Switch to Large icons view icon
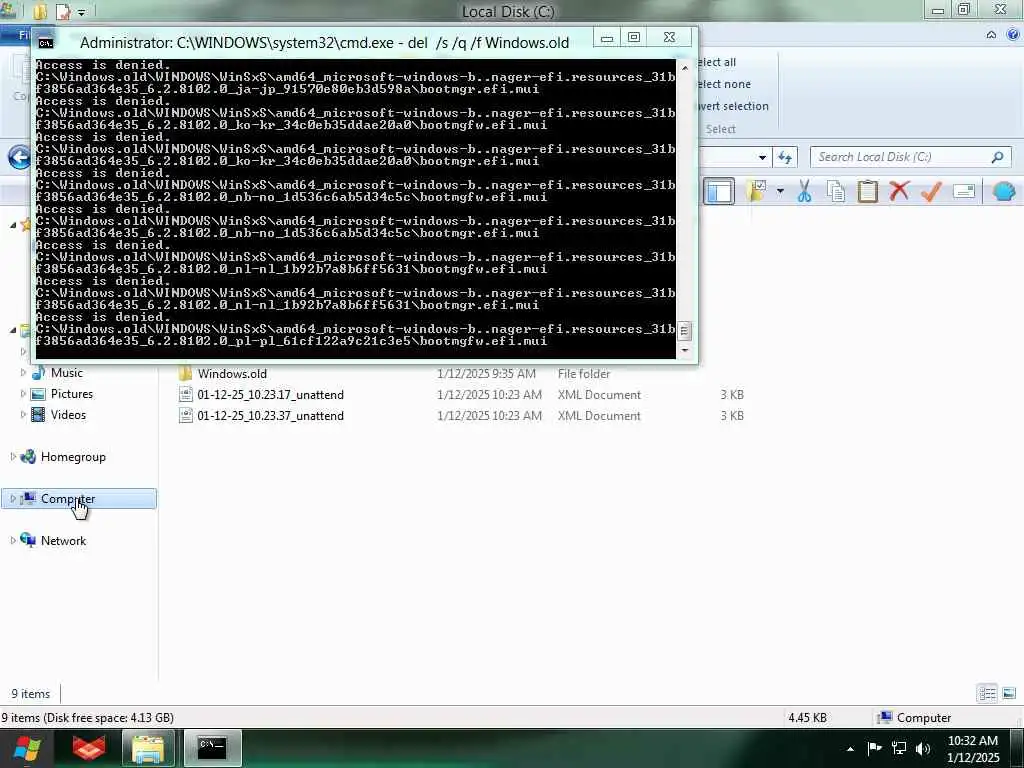 click(1009, 693)
